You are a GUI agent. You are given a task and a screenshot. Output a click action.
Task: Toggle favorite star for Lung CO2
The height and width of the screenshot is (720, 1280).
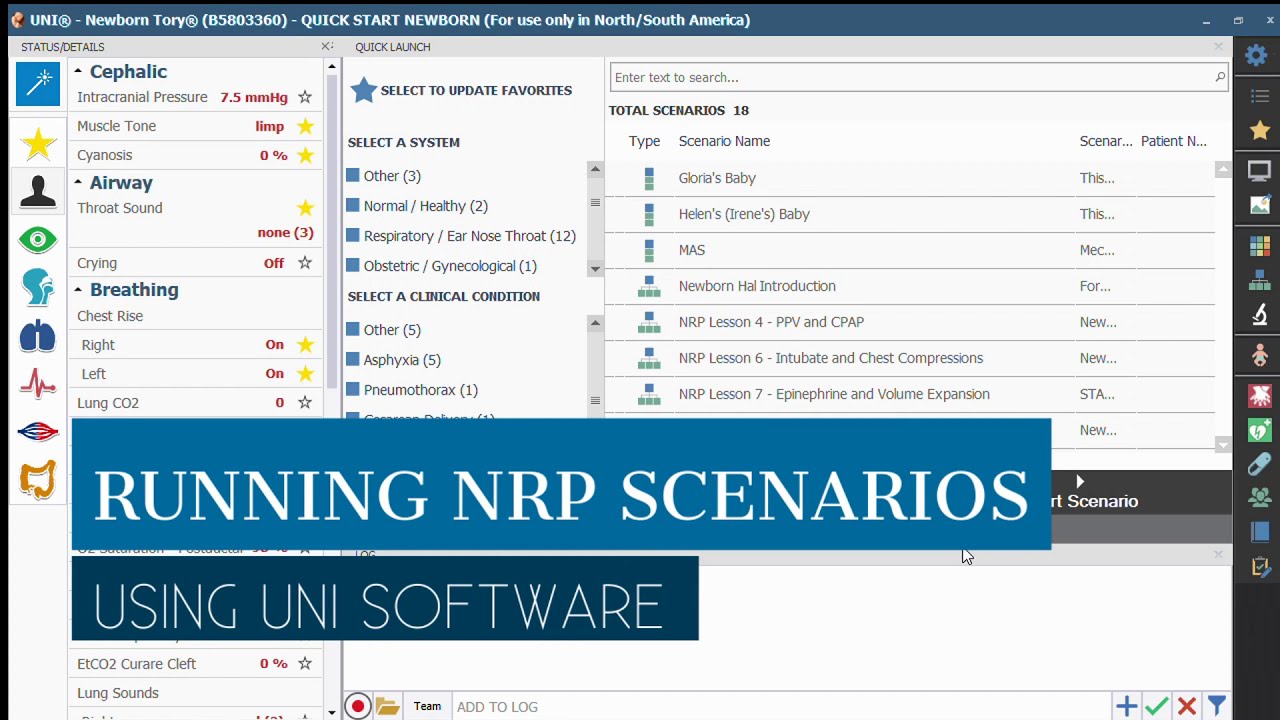[x=305, y=403]
